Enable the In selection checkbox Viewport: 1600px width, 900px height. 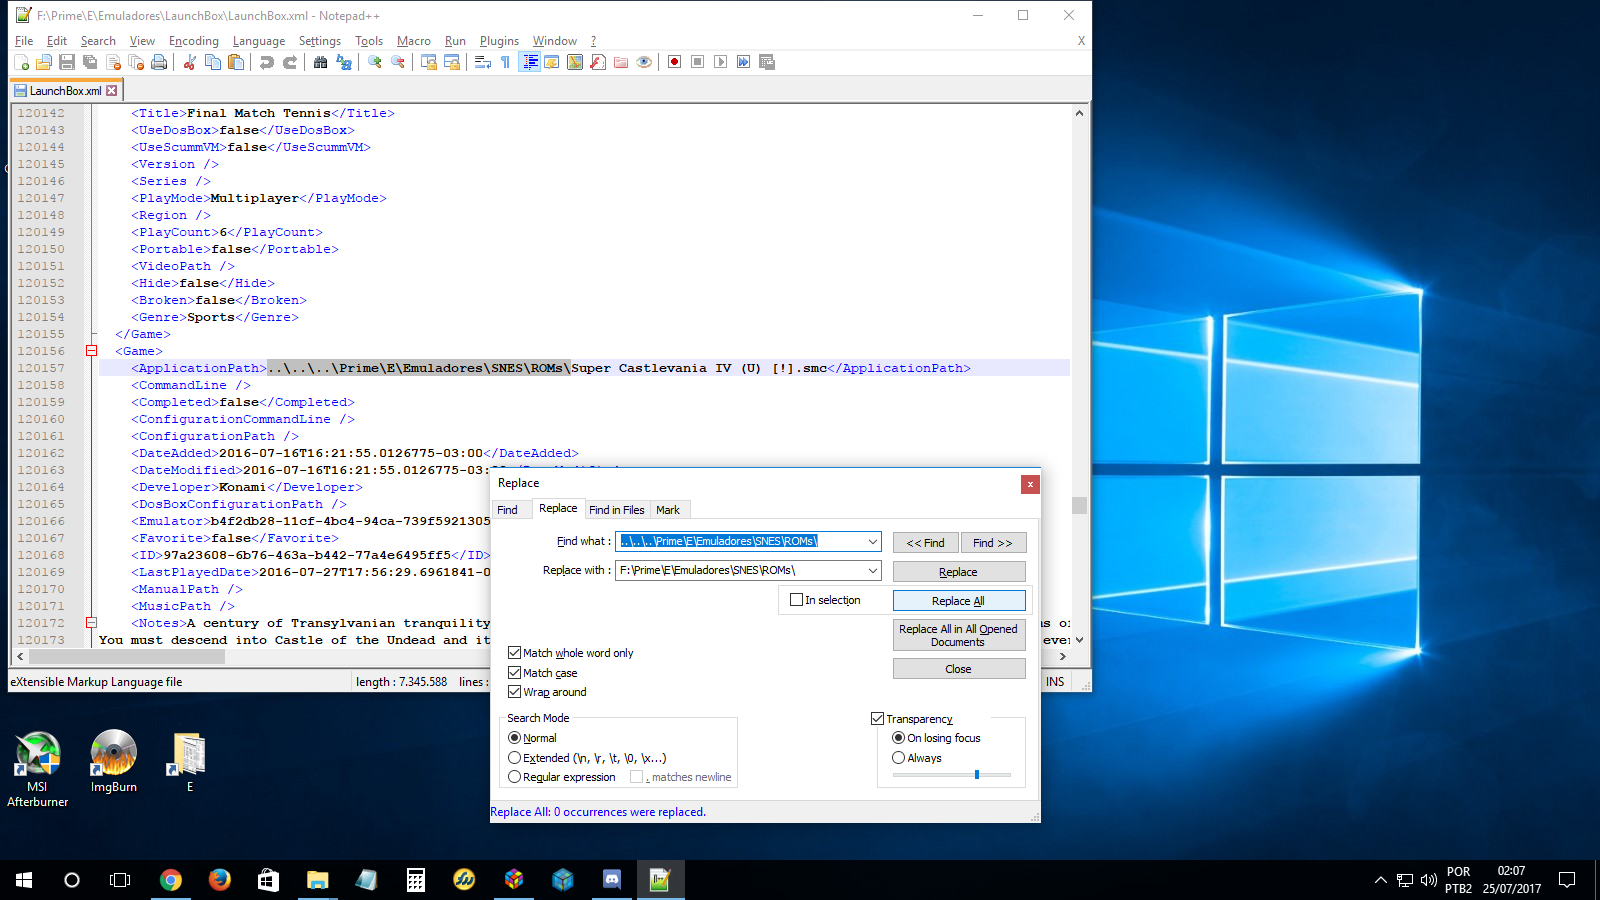[x=796, y=600]
